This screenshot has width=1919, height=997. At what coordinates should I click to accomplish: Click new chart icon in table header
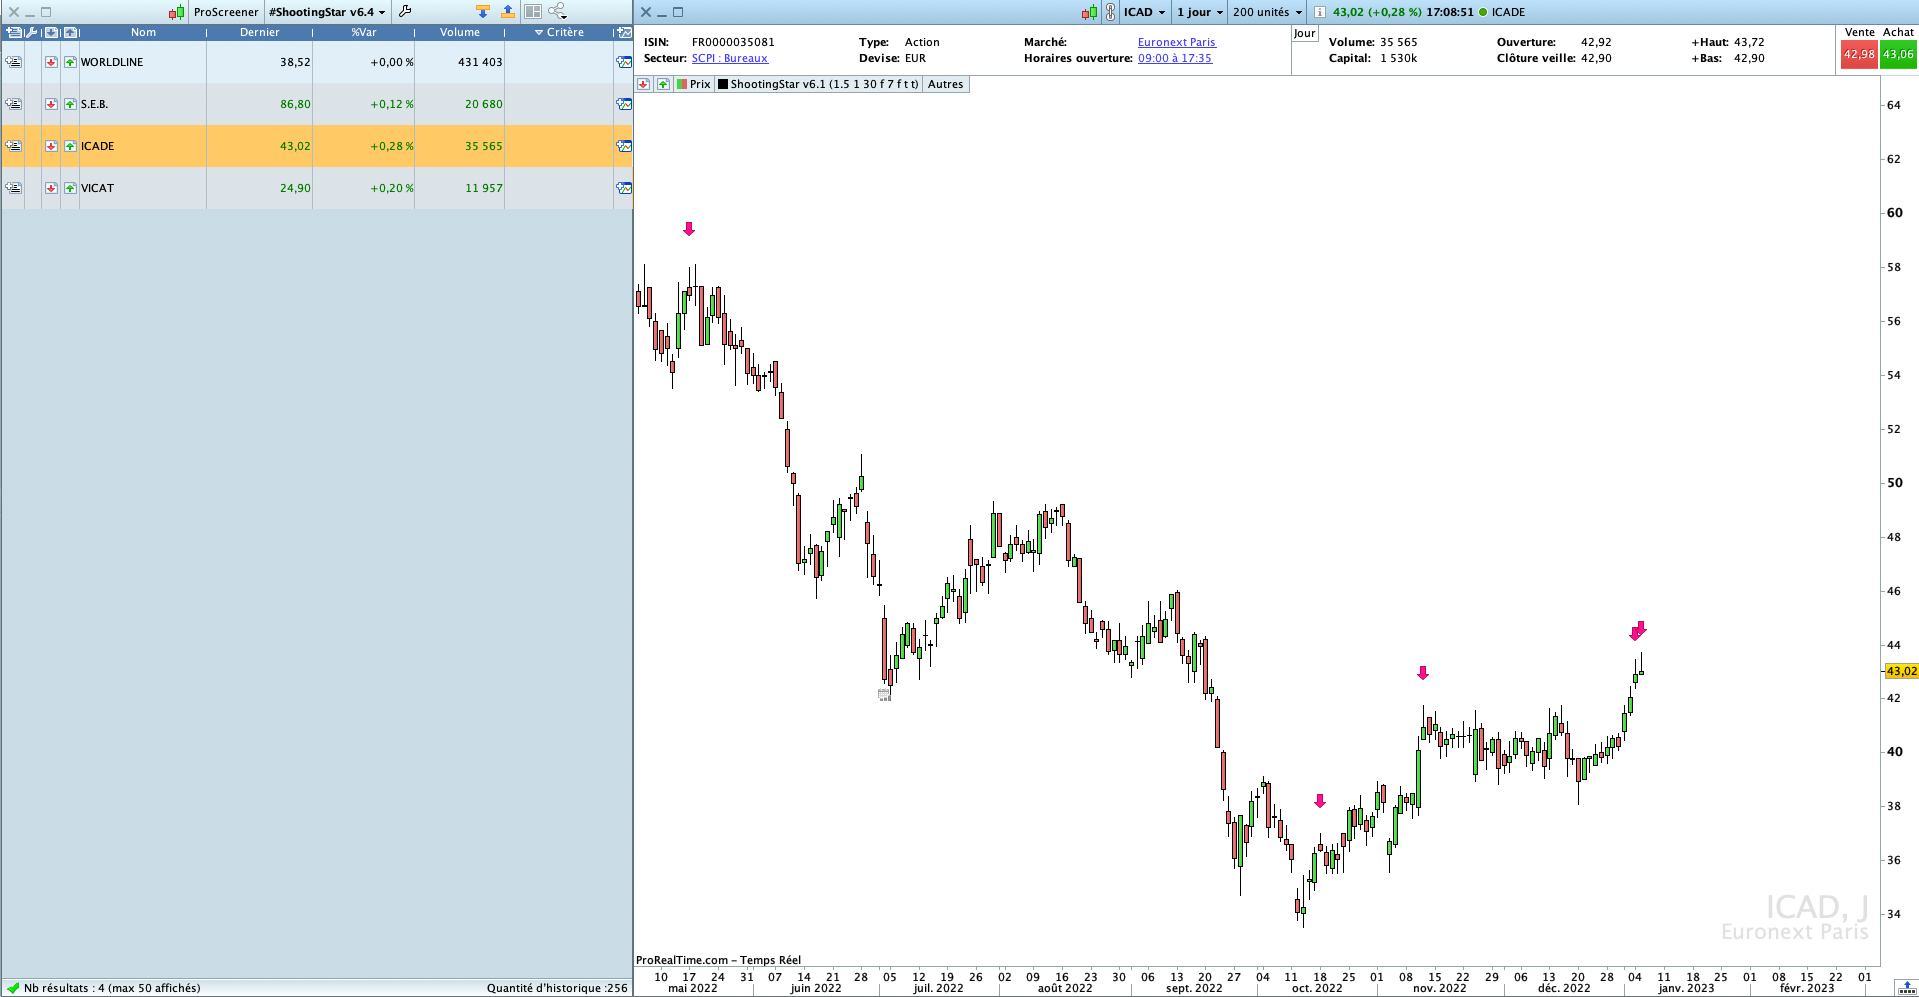(x=624, y=32)
